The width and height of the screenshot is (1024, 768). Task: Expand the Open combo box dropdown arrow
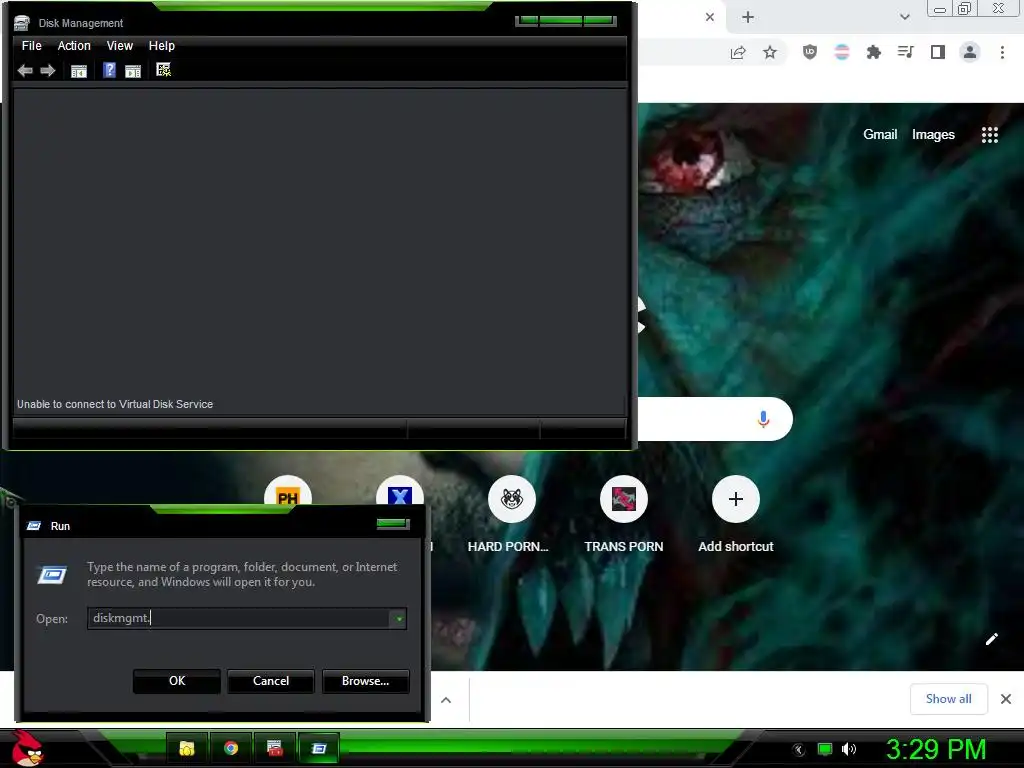coord(398,618)
